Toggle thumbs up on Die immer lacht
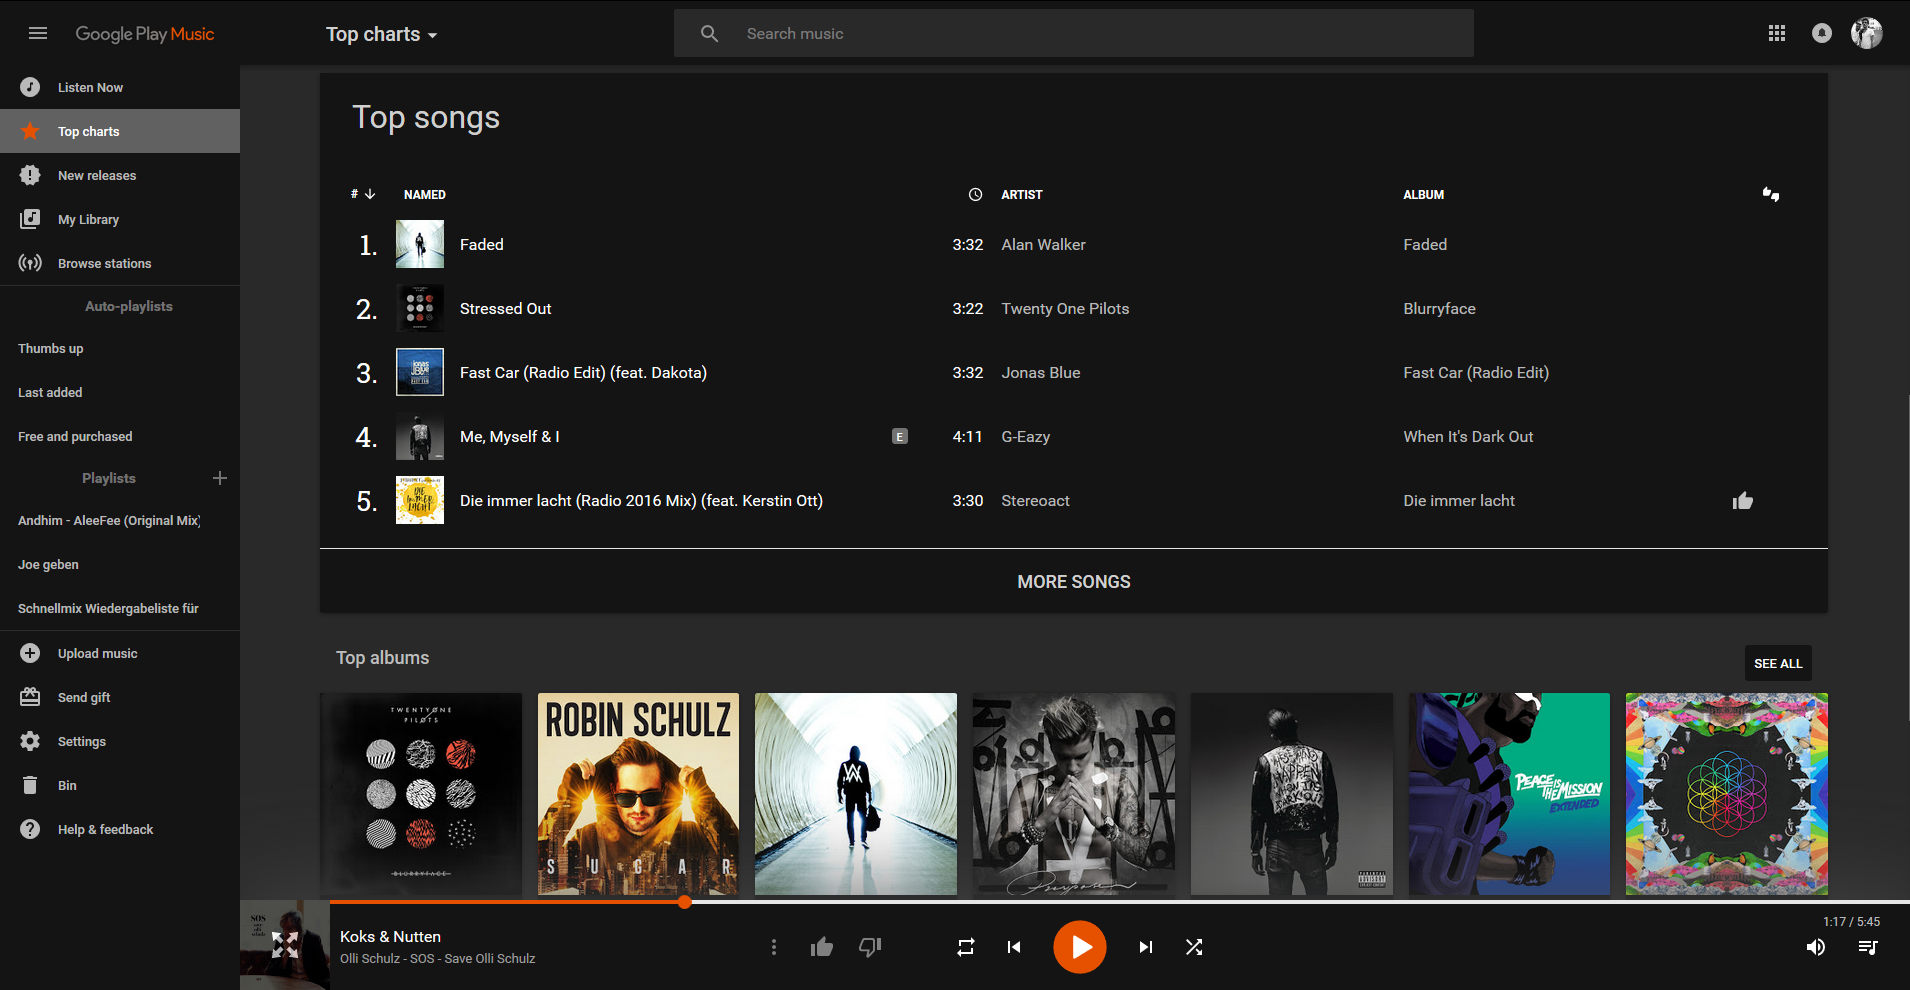The image size is (1910, 990). click(x=1743, y=501)
